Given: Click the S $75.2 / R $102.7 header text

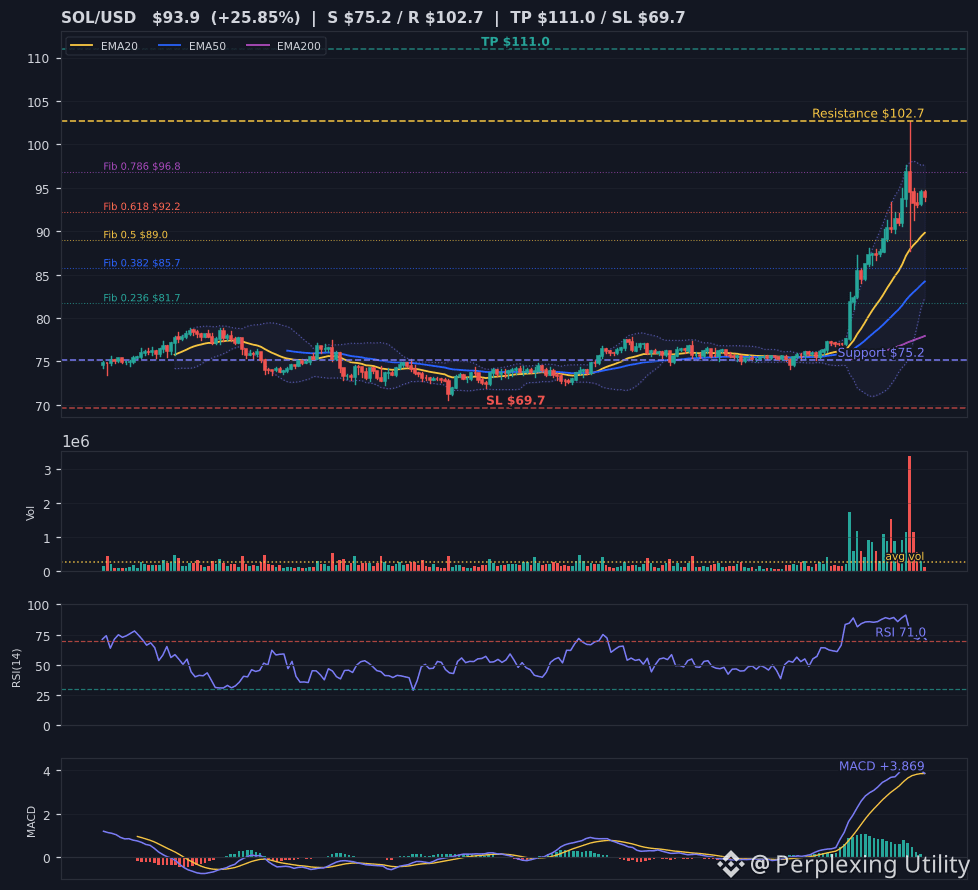Looking at the screenshot, I should coord(405,17).
